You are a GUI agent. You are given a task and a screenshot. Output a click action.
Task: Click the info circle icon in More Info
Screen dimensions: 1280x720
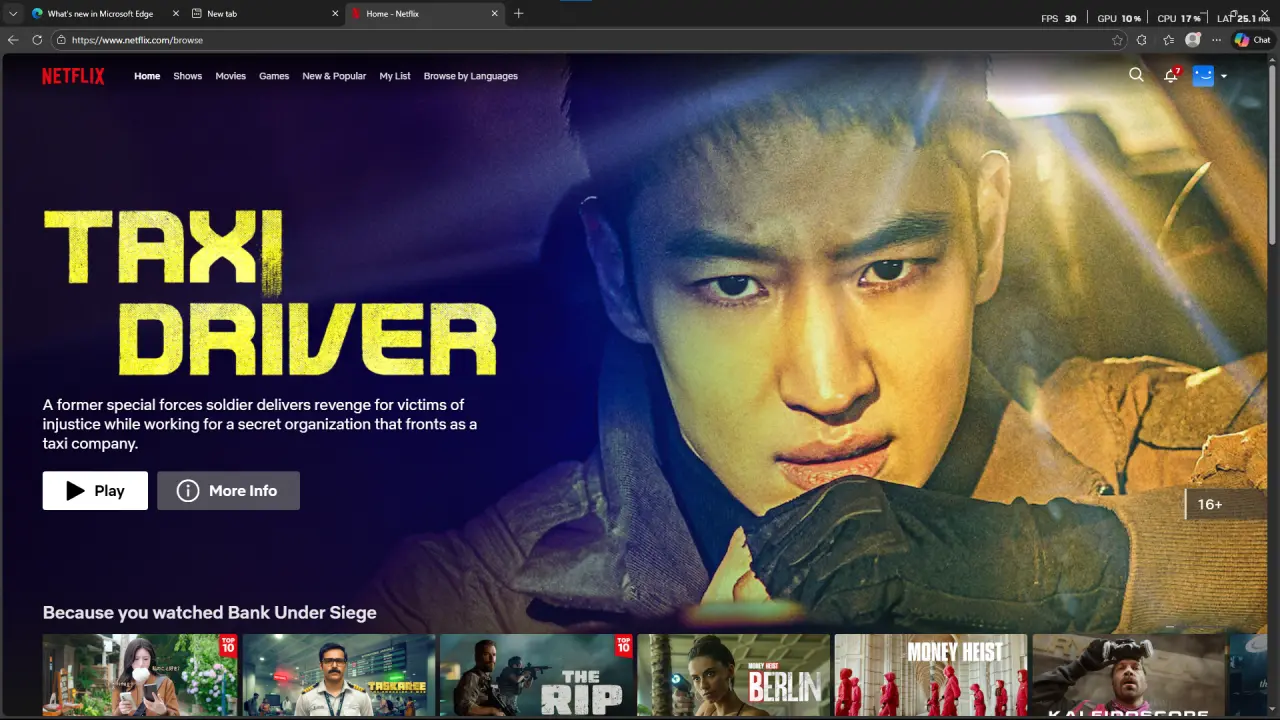[188, 491]
